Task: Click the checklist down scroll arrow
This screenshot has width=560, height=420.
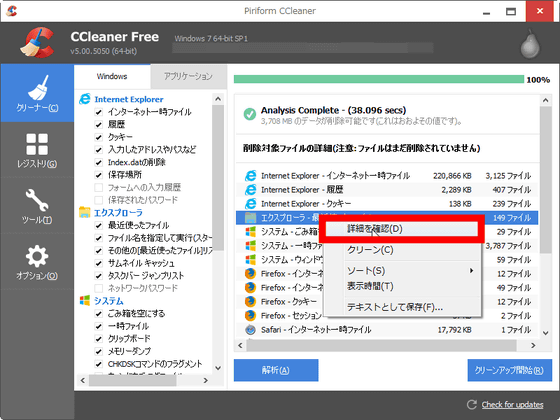Action: (218, 368)
